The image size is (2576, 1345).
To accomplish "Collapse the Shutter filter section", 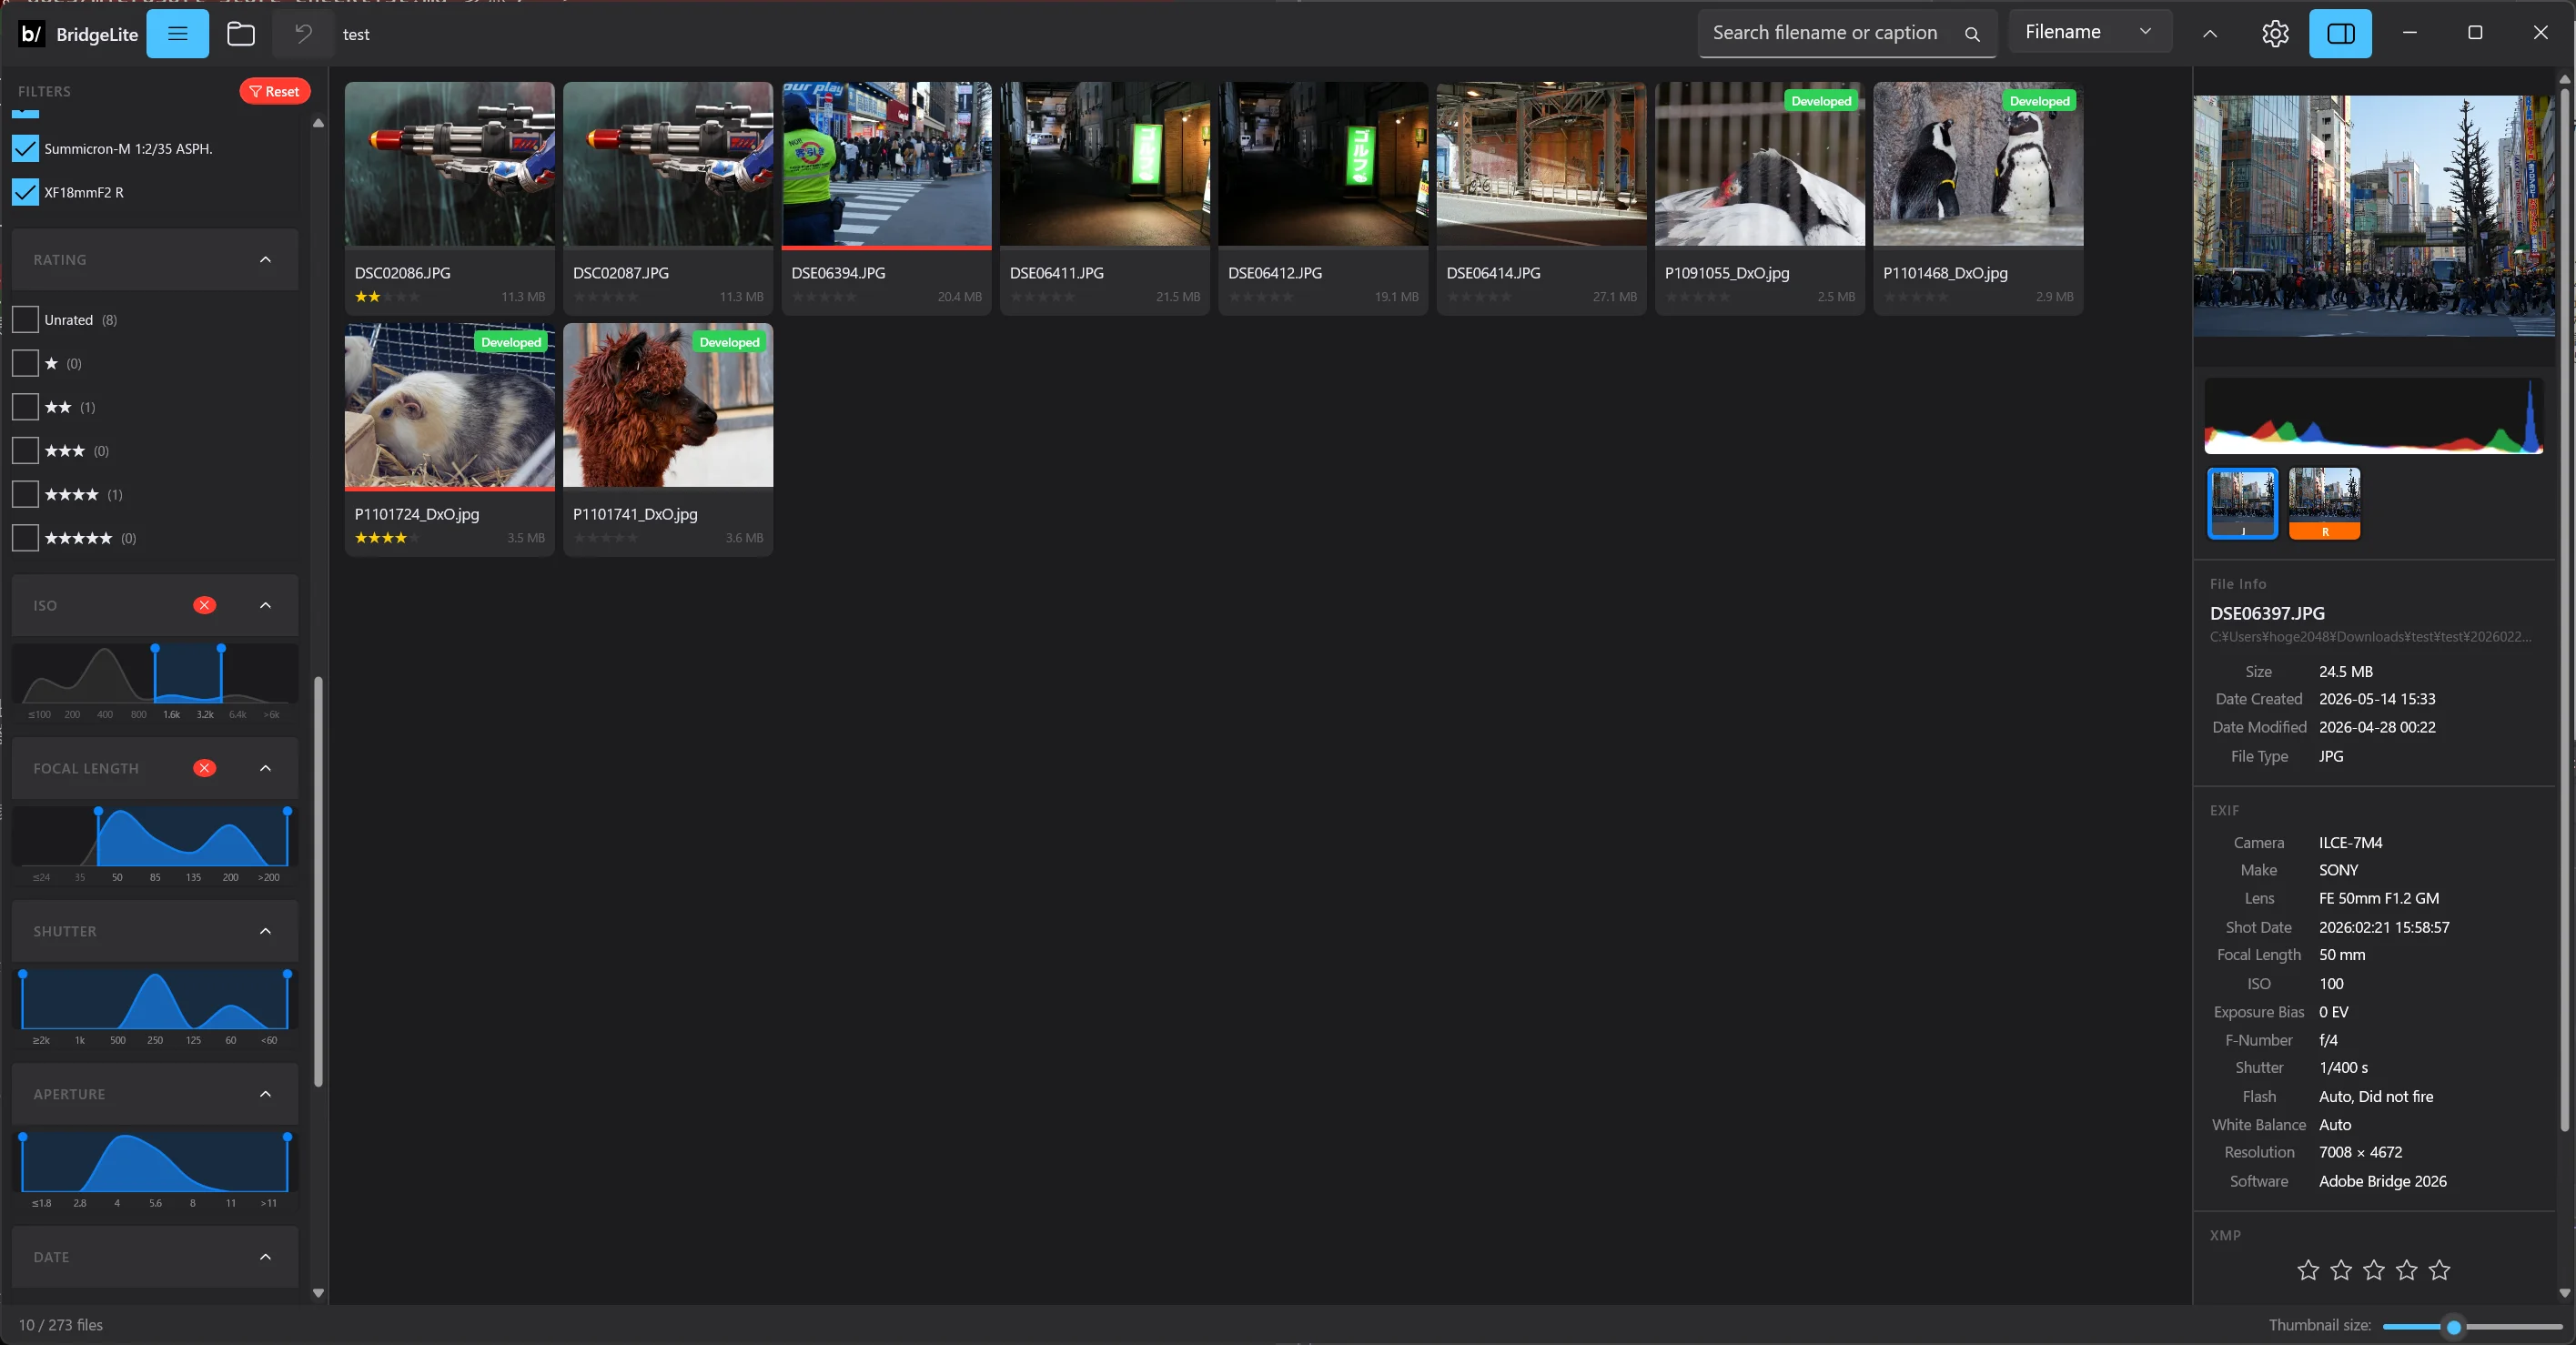I will [x=265, y=931].
